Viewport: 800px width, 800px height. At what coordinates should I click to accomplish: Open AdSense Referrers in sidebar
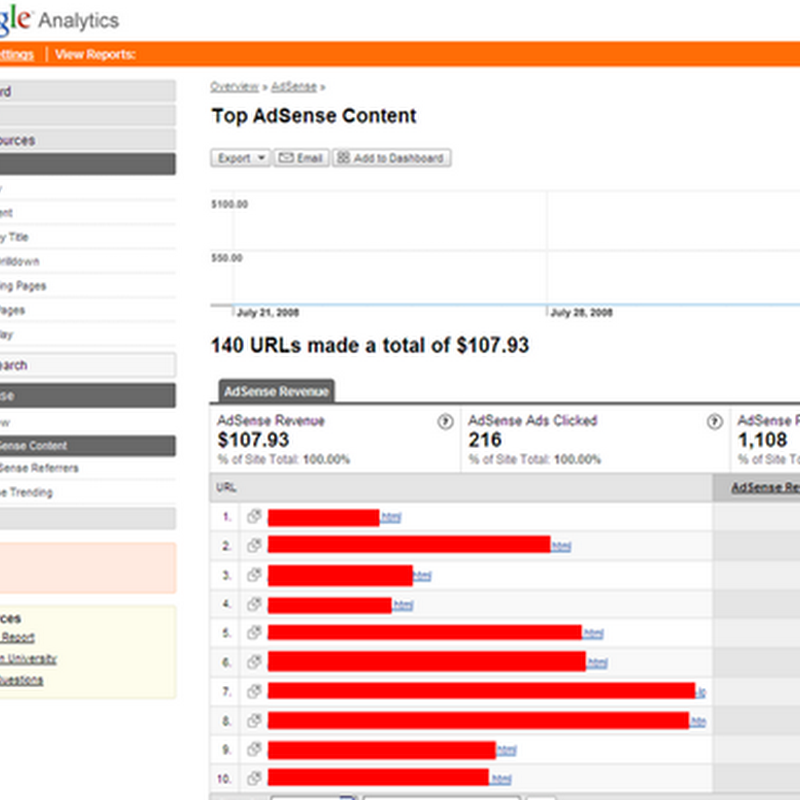click(39, 468)
